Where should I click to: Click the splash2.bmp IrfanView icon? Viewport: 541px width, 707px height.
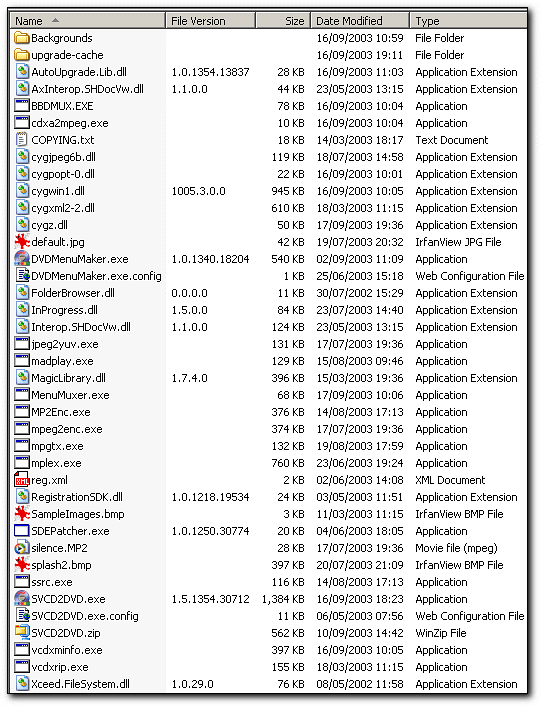click(x=22, y=565)
